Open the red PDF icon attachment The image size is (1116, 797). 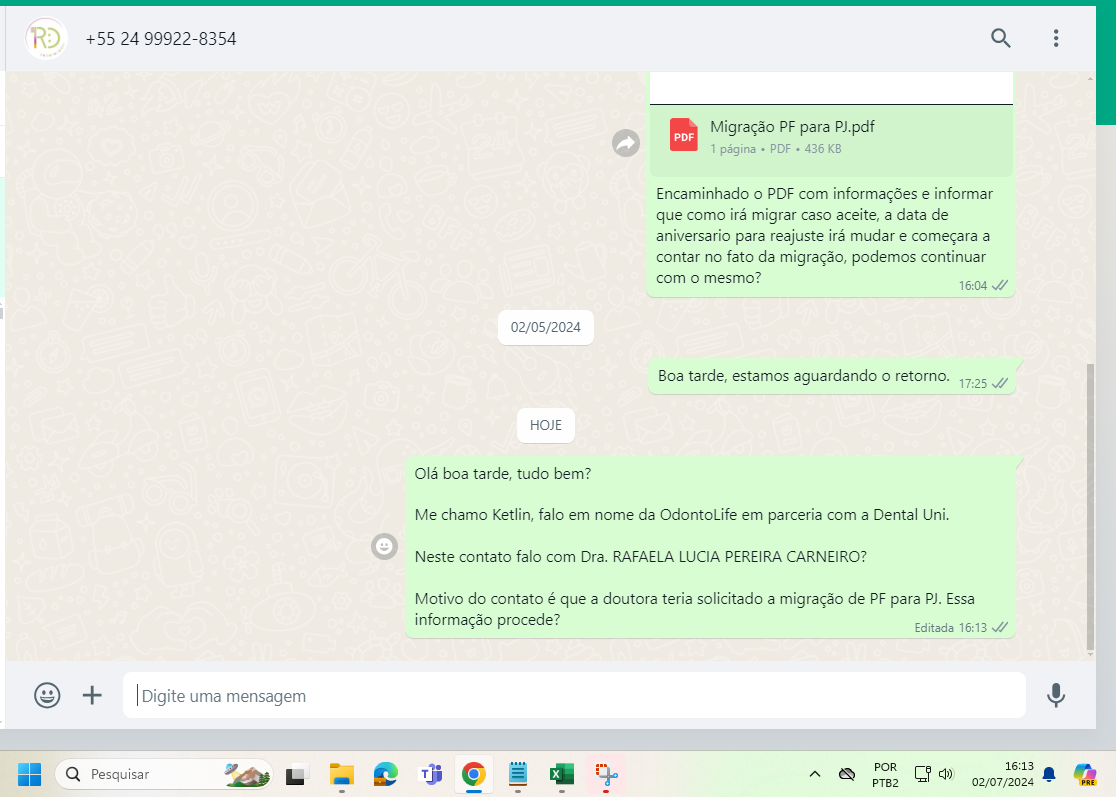click(684, 135)
